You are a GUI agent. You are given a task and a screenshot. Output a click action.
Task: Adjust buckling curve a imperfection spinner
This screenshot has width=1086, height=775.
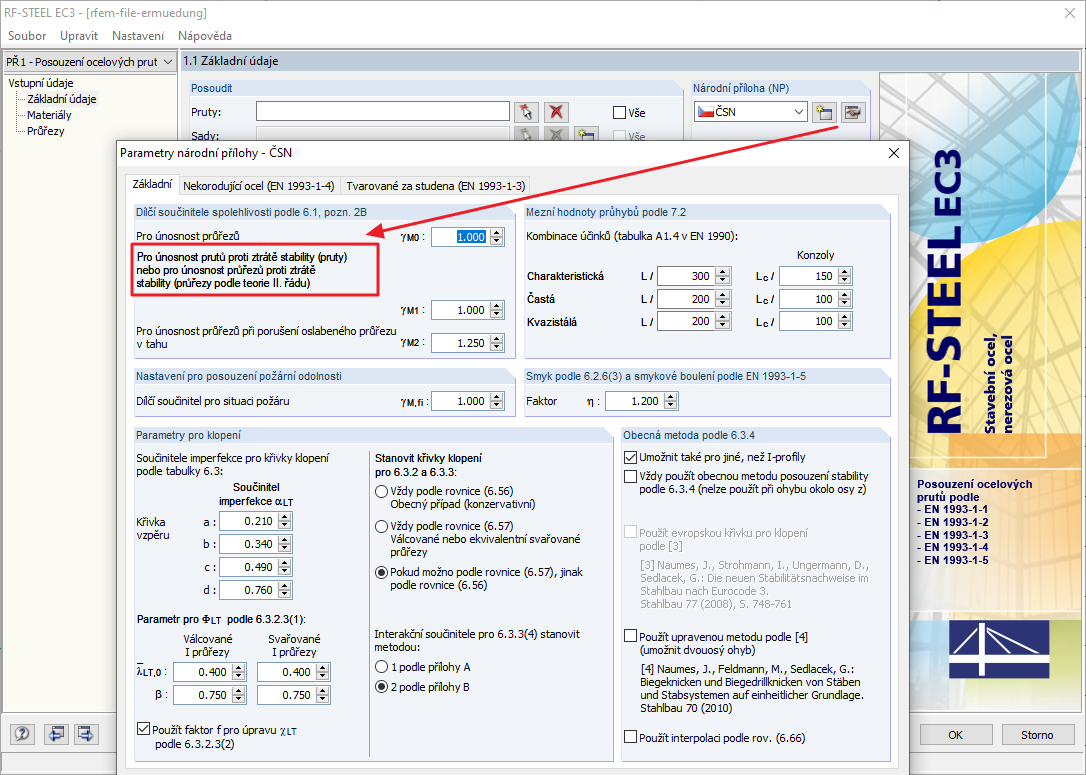[285, 521]
